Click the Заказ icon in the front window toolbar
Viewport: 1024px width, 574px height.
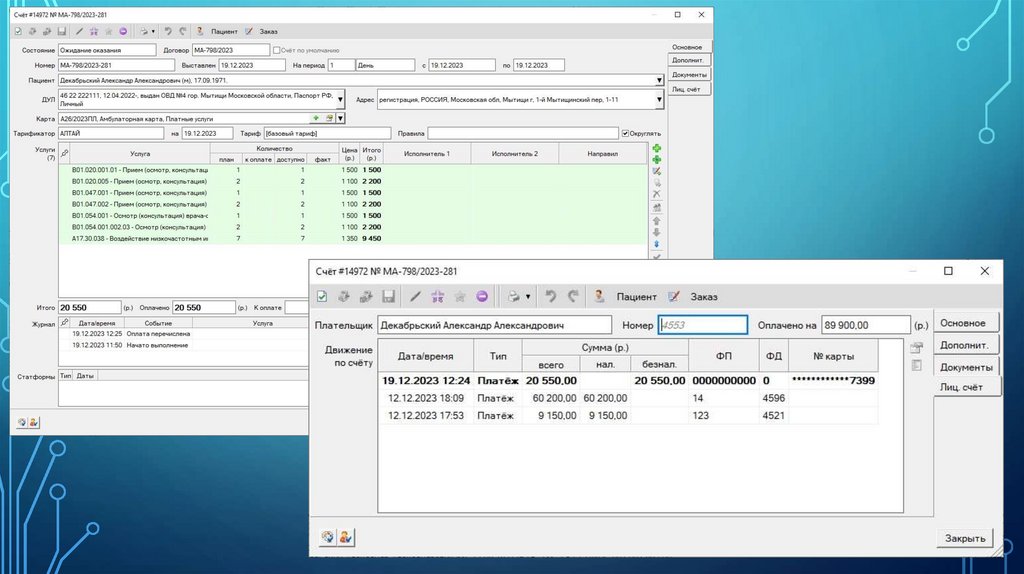[x=674, y=297]
